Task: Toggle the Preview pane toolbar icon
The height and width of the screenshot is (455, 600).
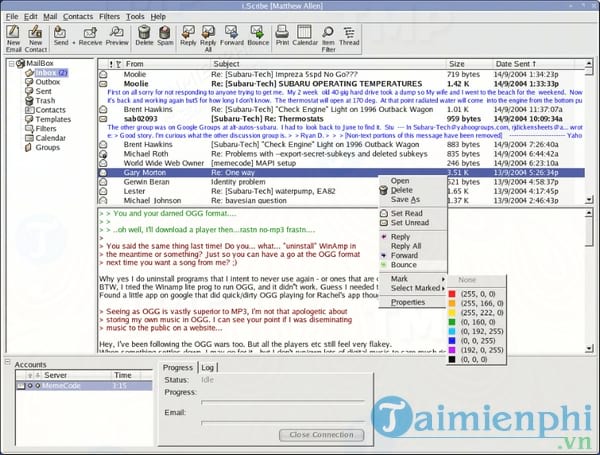Action: pos(118,38)
